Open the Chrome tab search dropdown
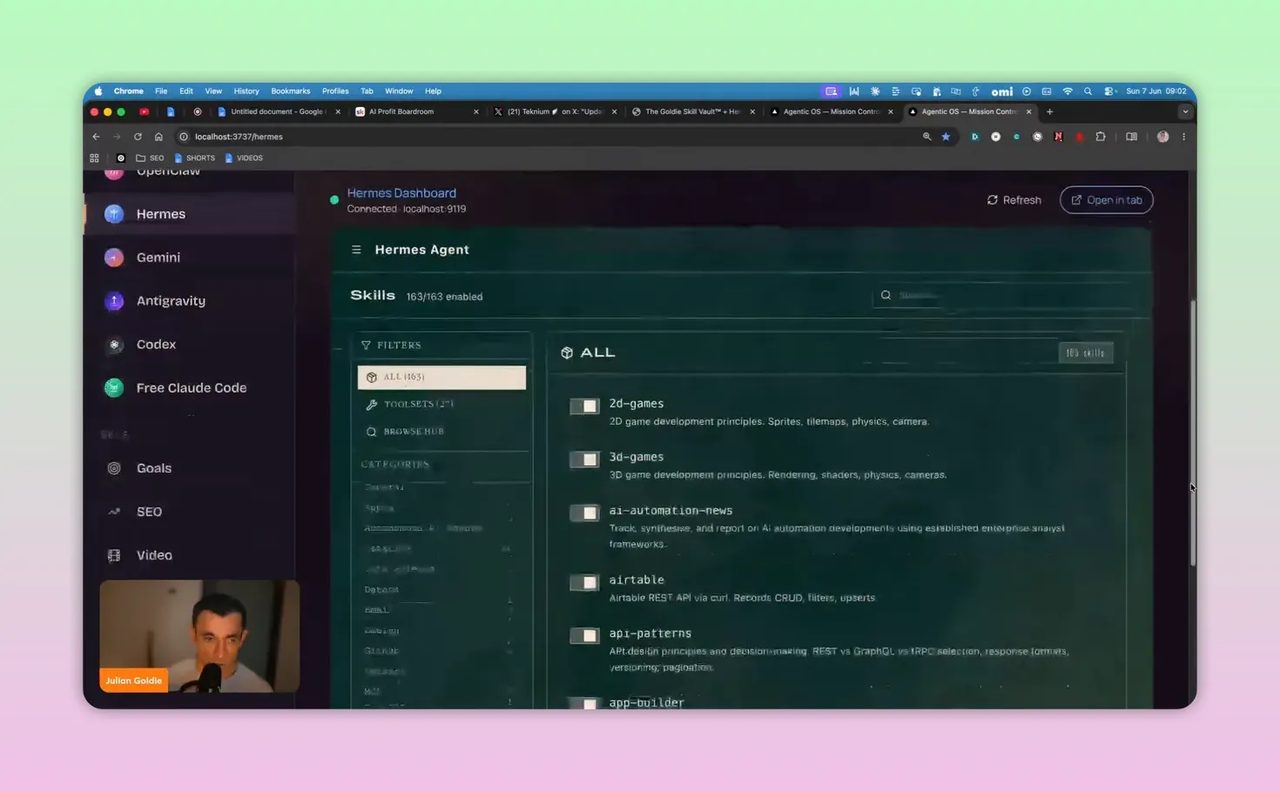This screenshot has width=1280, height=792. click(x=1185, y=112)
